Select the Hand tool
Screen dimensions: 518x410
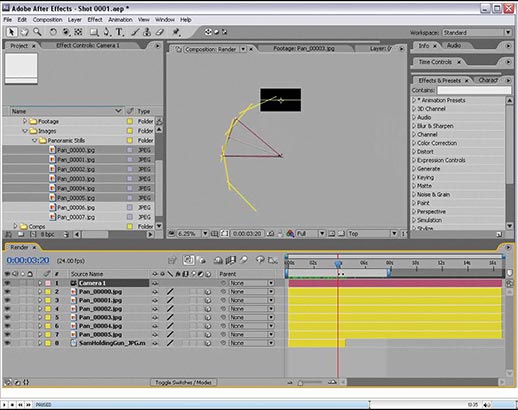24,32
